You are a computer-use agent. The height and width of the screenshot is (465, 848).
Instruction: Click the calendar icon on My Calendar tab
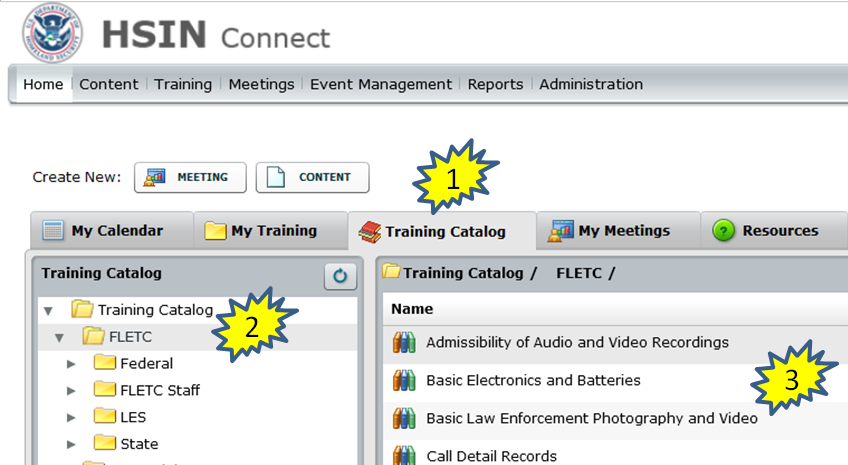tap(53, 231)
